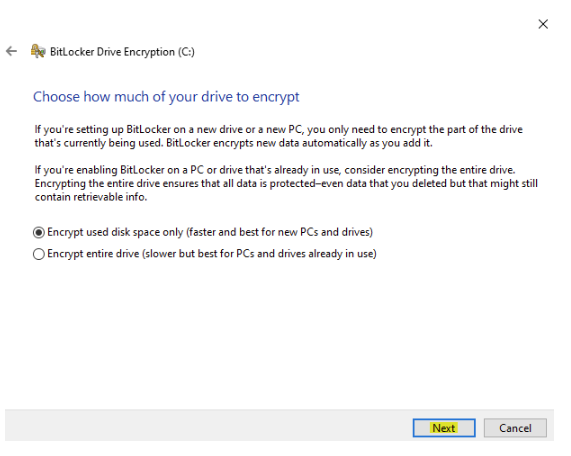571x456 pixels.
Task: Click the 'Encrypt entire drive' label text
Action: pyautogui.click(x=93, y=253)
